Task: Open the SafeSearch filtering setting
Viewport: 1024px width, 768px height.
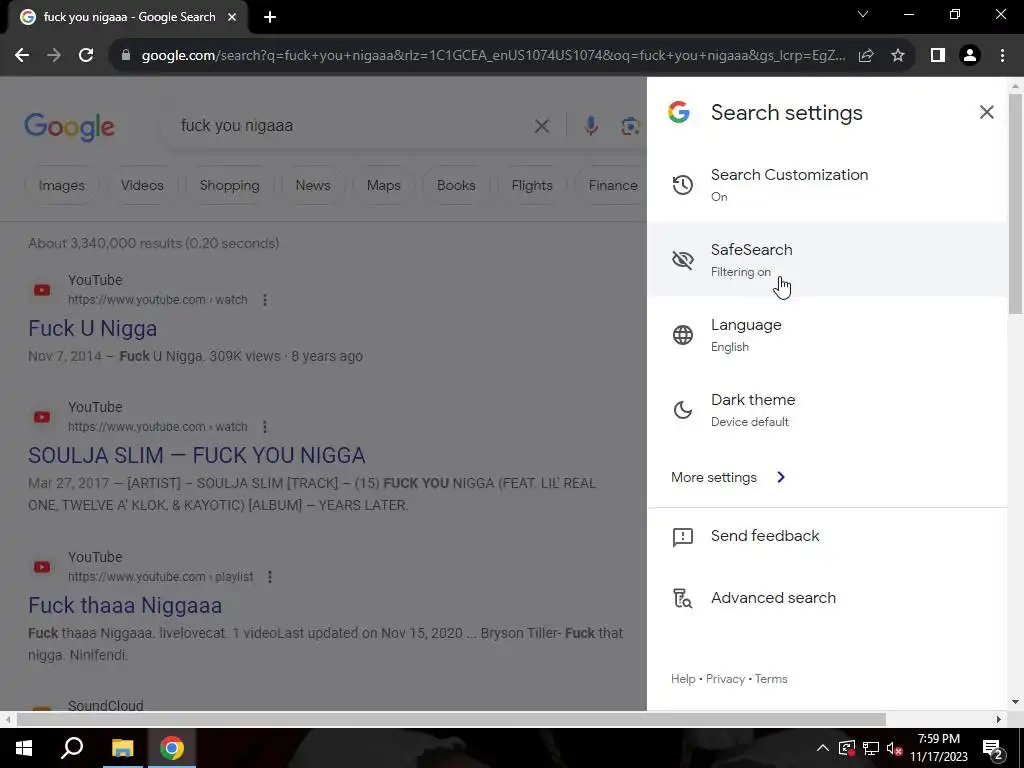Action: tap(827, 260)
